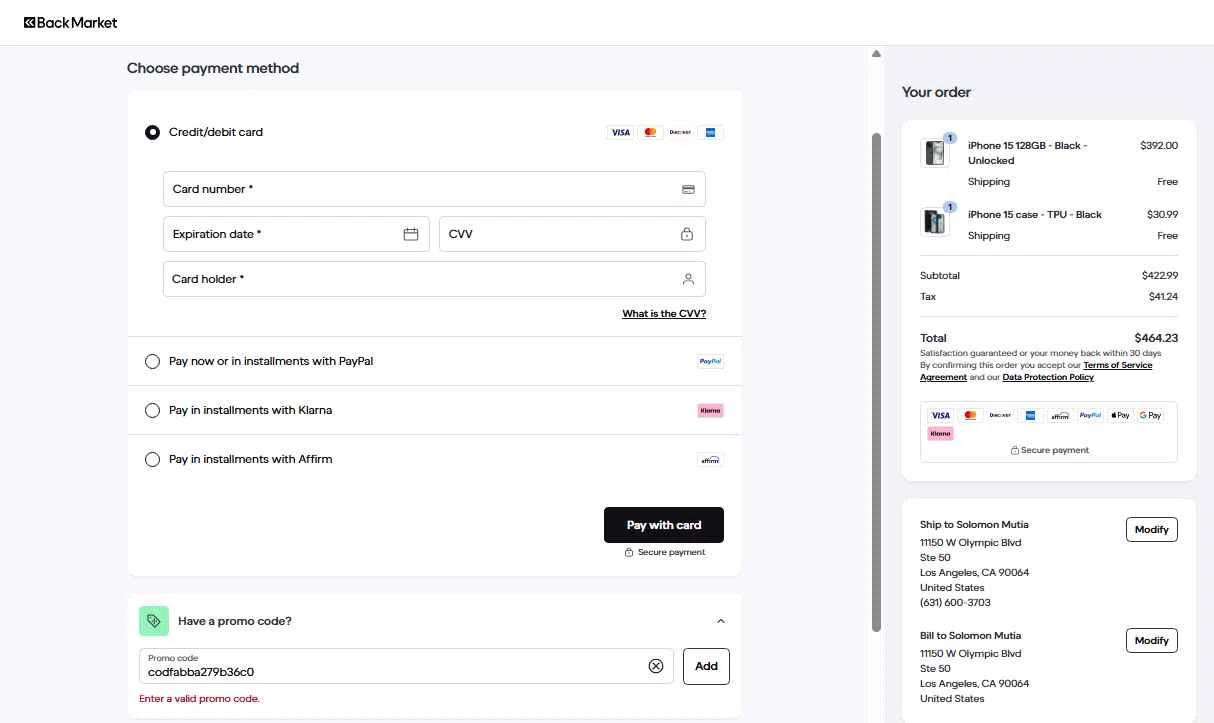
Task: Focus the Card number field
Action: point(434,189)
